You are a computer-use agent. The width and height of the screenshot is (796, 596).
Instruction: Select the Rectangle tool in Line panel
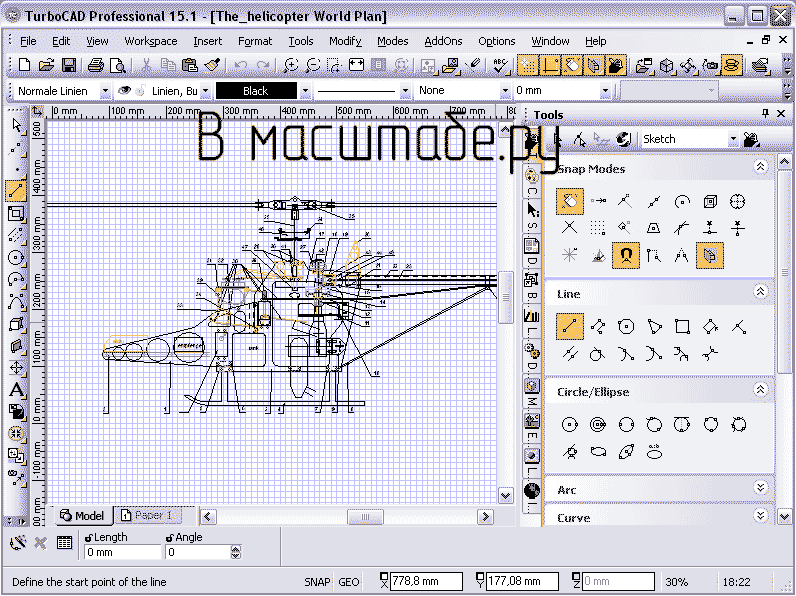click(x=682, y=326)
